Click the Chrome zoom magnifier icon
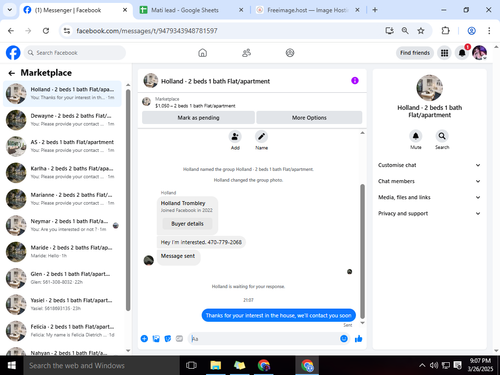The image size is (500, 375). click(x=405, y=31)
